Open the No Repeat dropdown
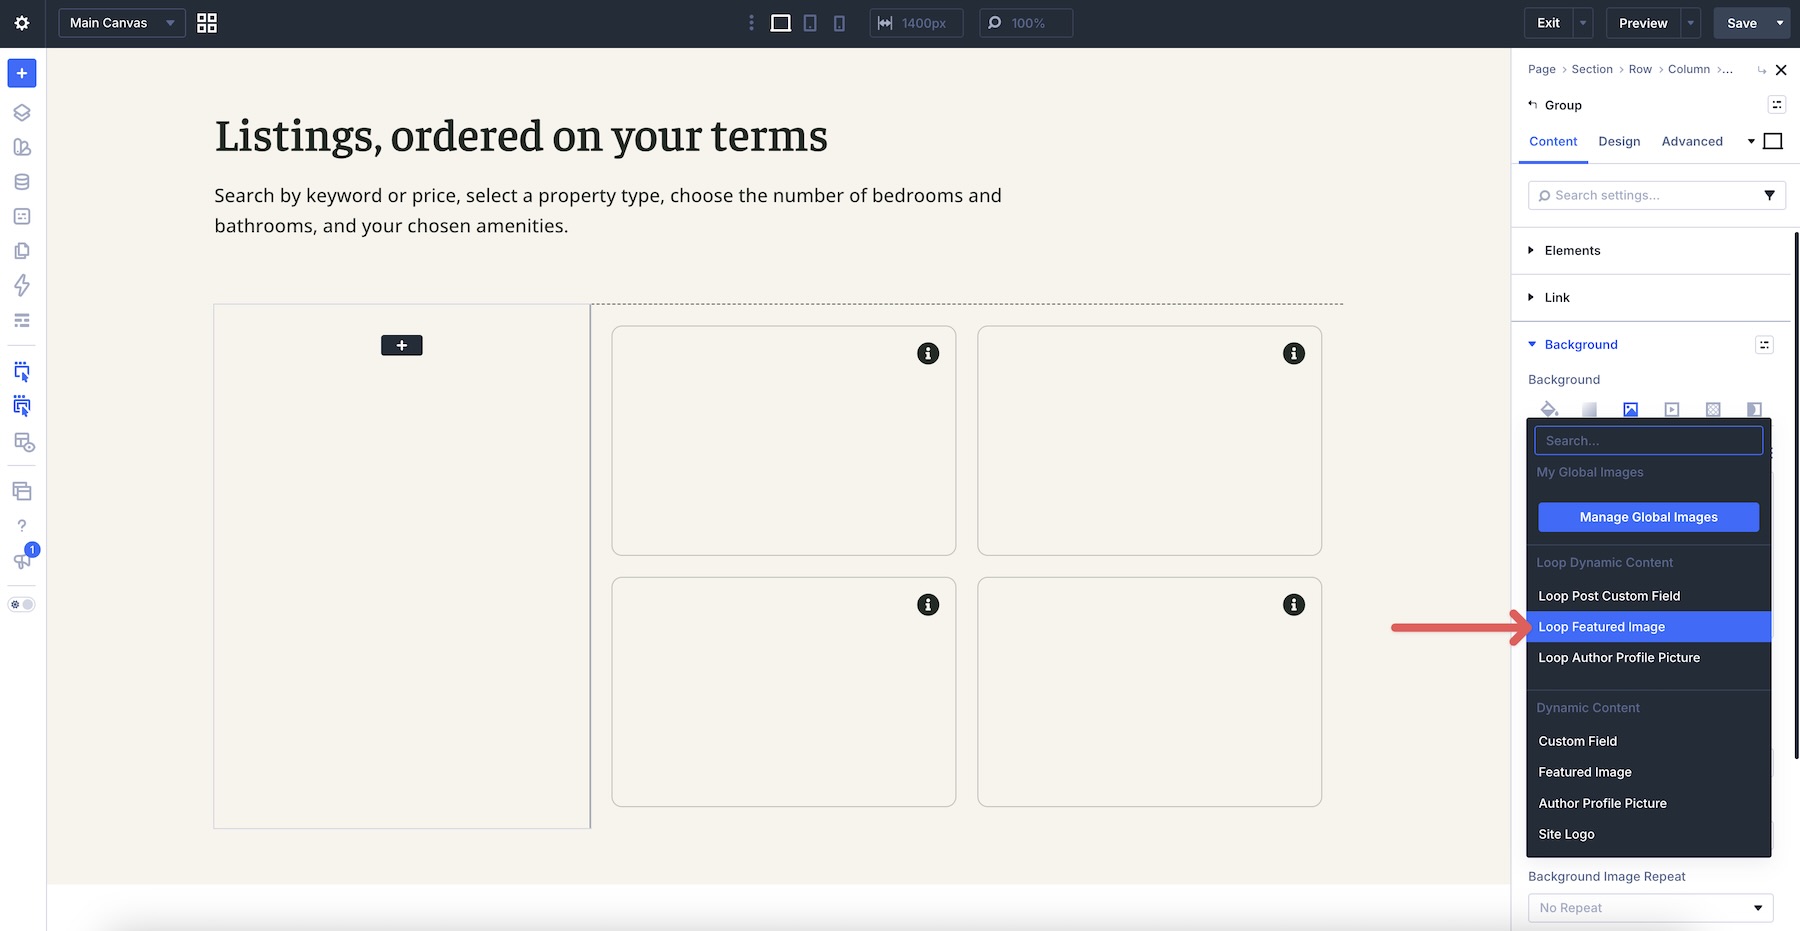Image resolution: width=1800 pixels, height=931 pixels. (x=1651, y=908)
